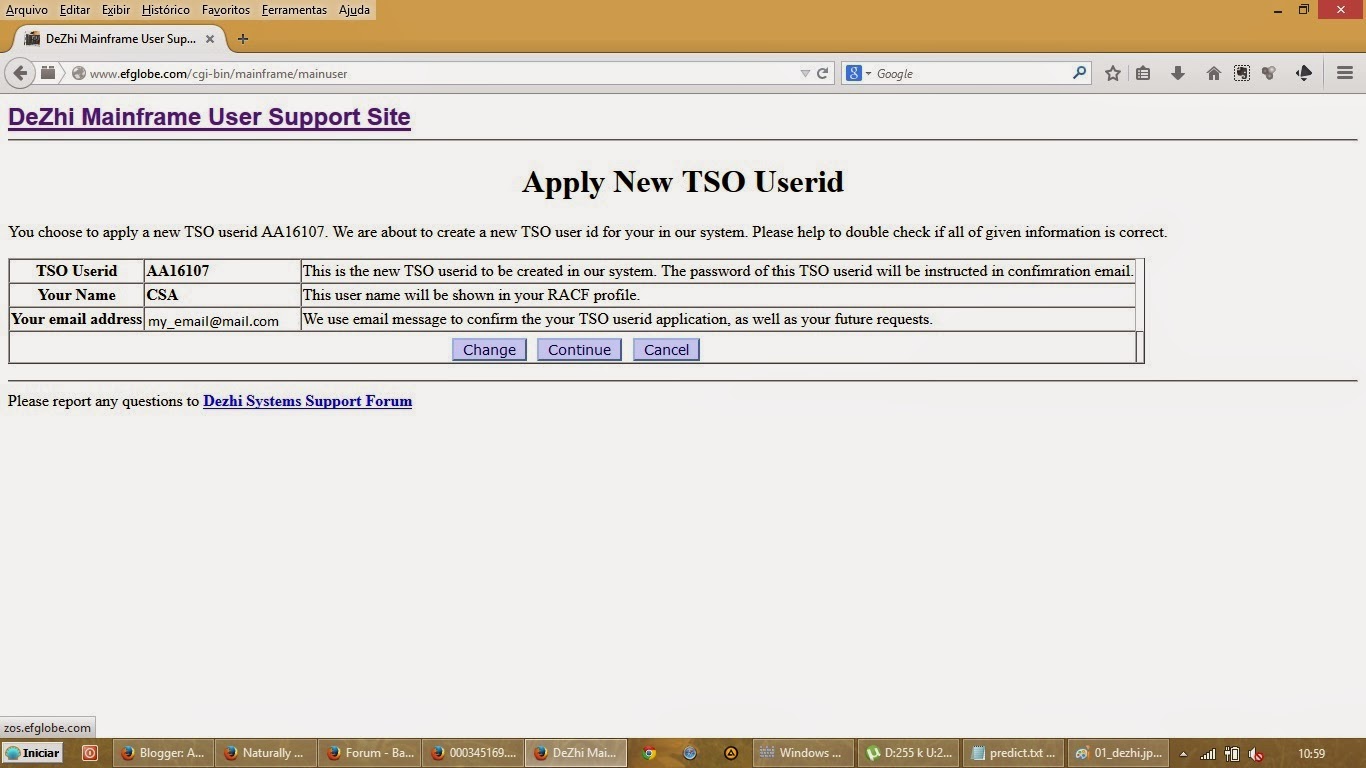Open a new tab with plus button
Viewport: 1366px width, 768px height.
coord(243,39)
